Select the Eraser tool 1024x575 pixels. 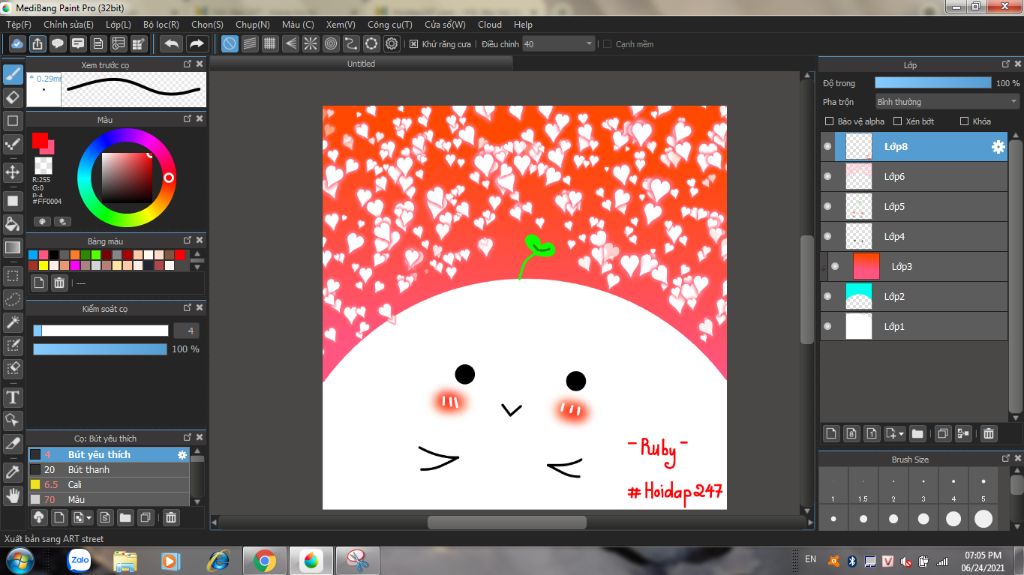click(x=12, y=97)
